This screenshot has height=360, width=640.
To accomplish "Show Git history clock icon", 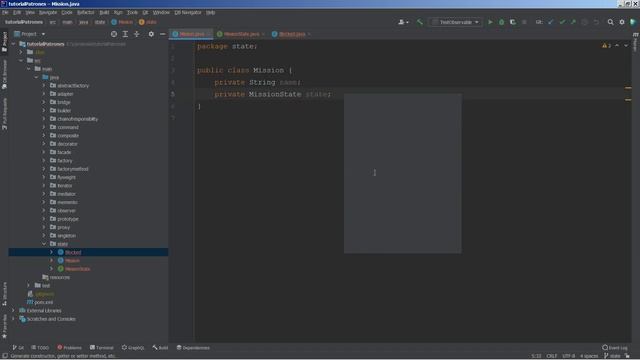I will pos(584,22).
